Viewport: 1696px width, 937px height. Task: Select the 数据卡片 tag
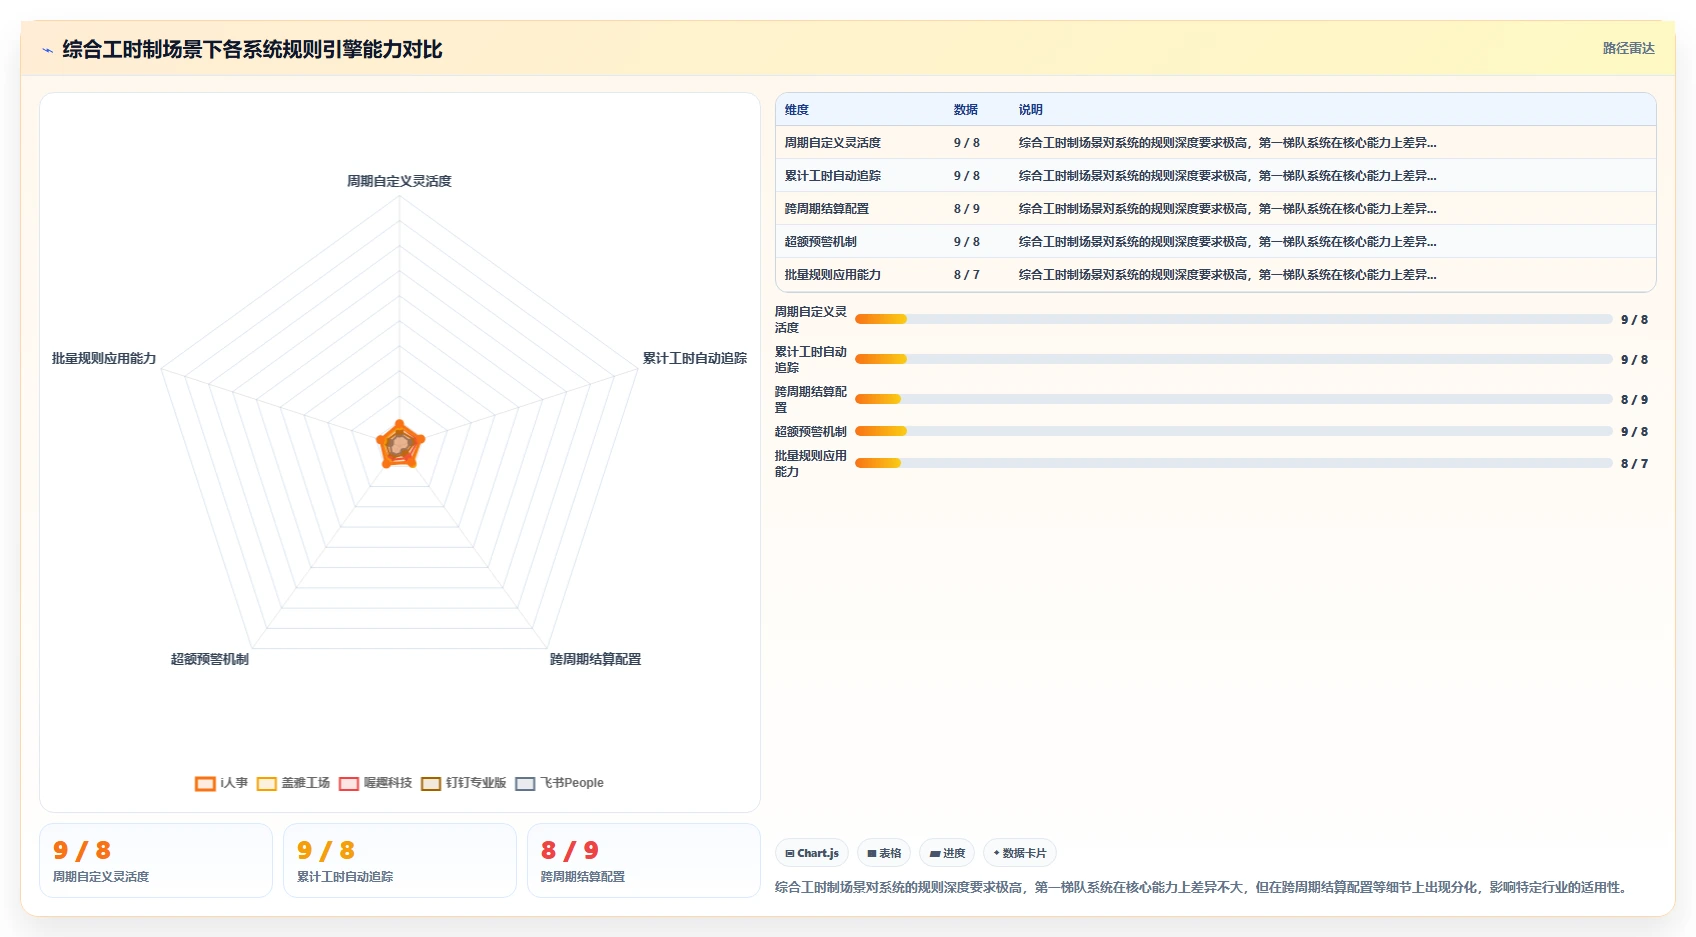click(1020, 853)
